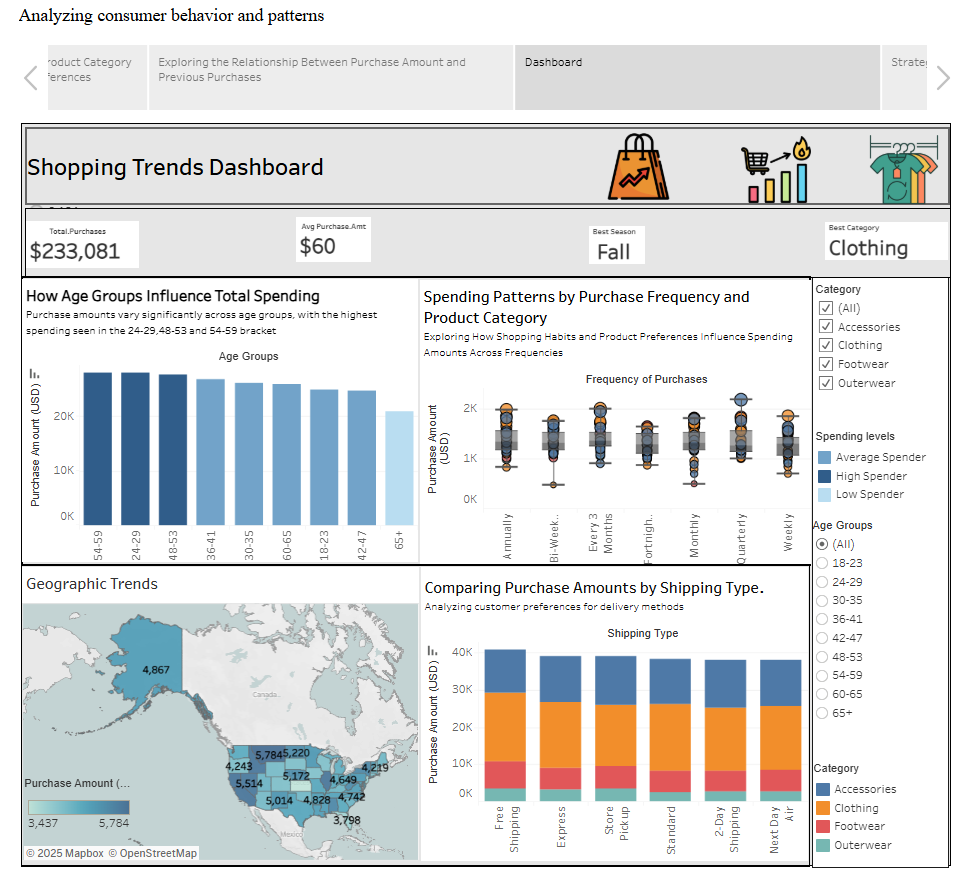
Task: Click the shopping bag trend icon
Action: pyautogui.click(x=640, y=167)
